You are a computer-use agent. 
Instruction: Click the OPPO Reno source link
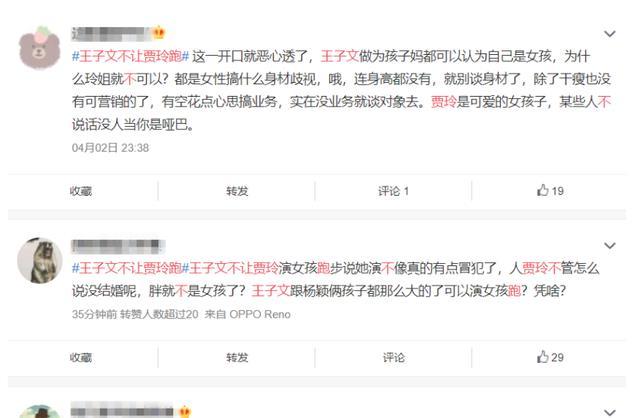(x=260, y=314)
